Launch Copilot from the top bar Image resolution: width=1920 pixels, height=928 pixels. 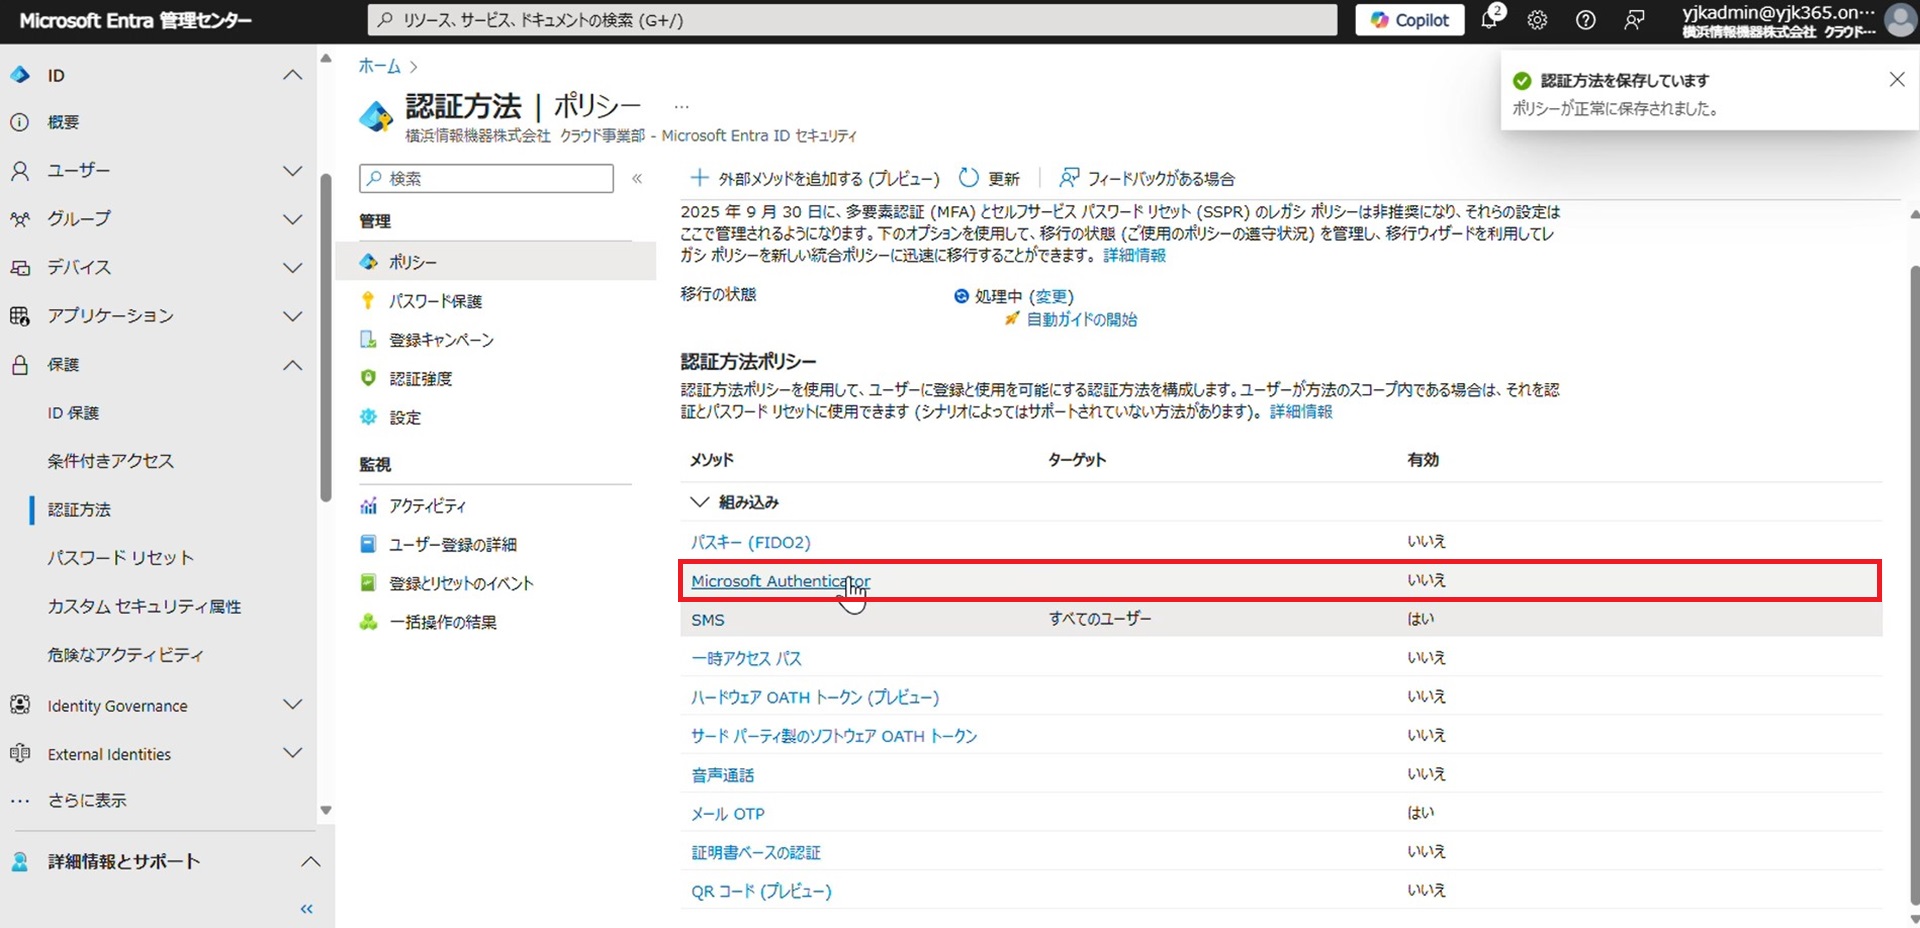[x=1409, y=20]
